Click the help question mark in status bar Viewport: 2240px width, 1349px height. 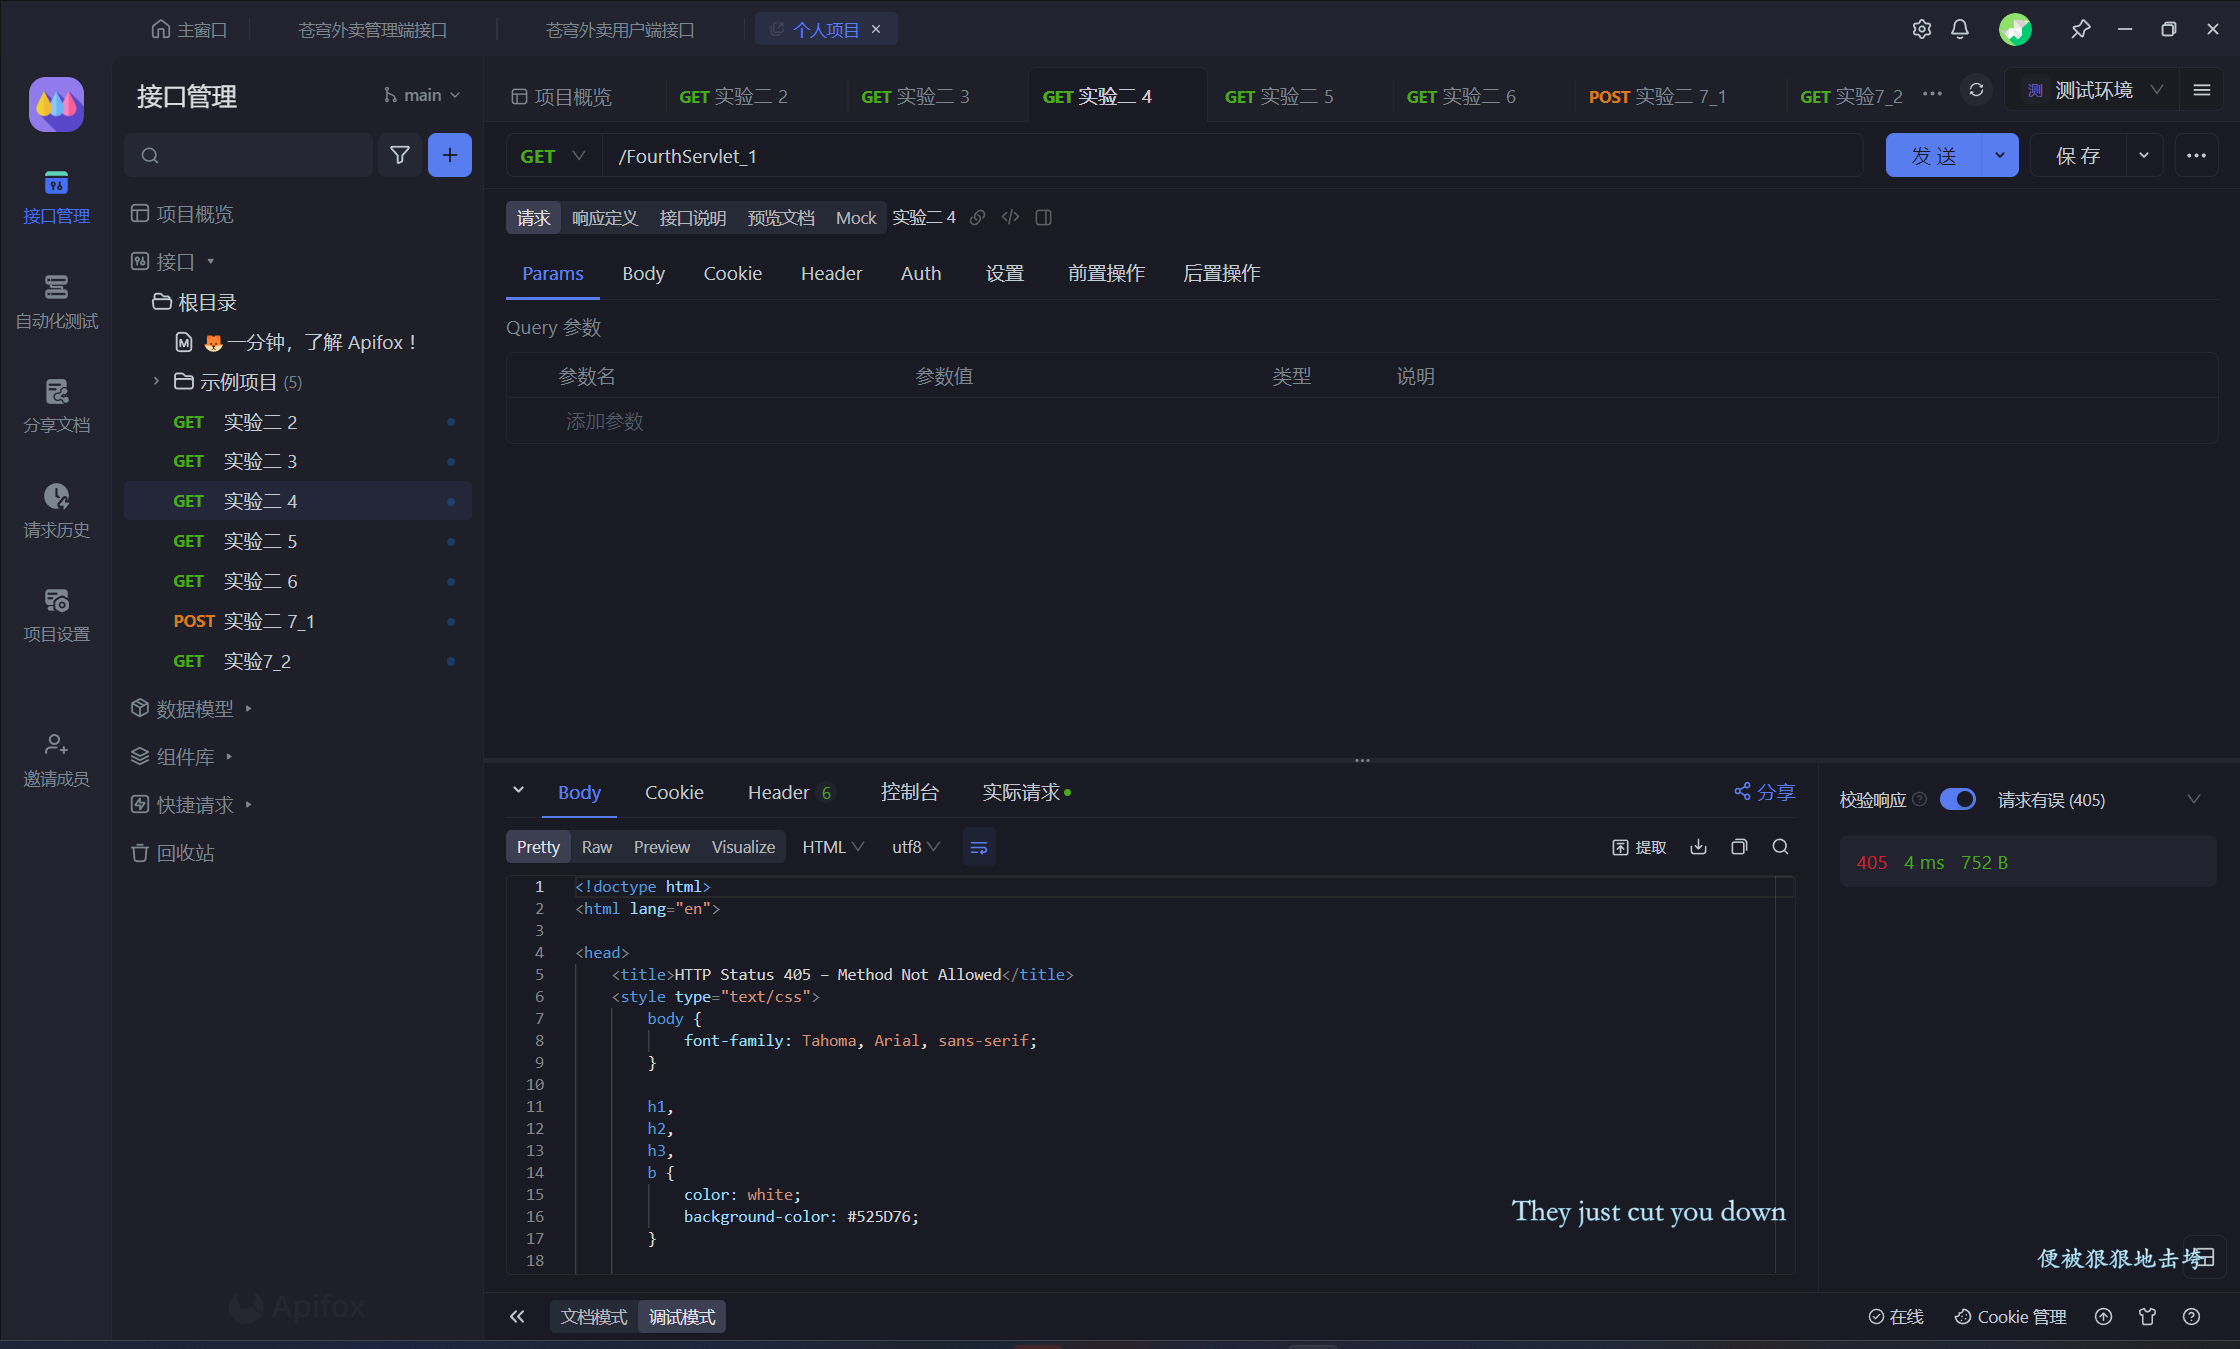2191,1316
